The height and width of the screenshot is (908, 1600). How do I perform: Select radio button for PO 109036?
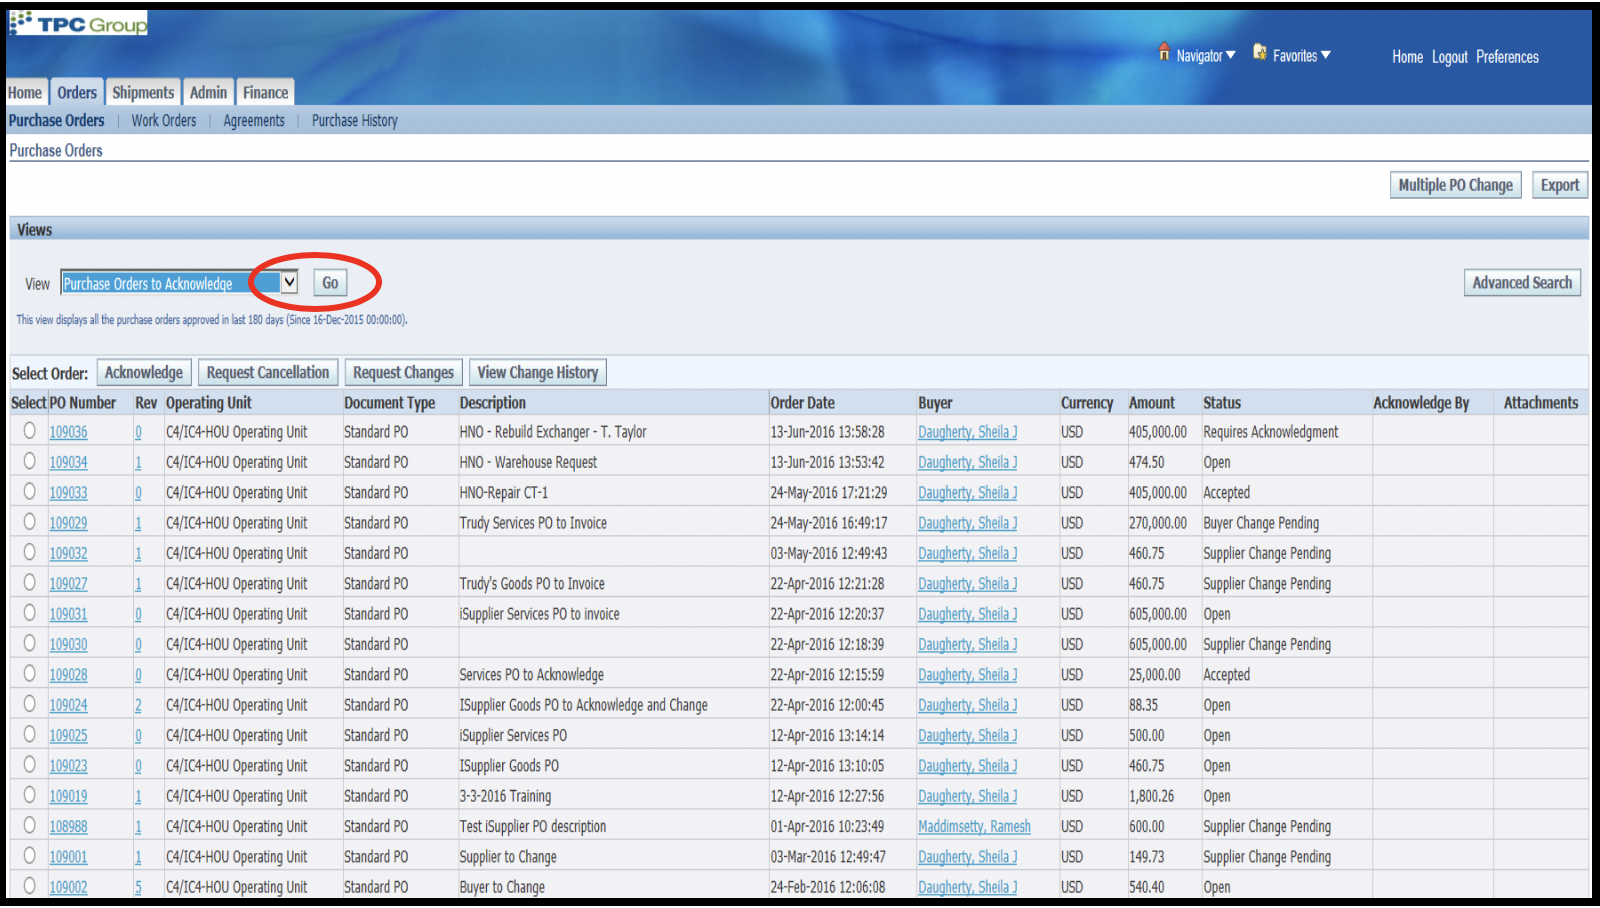[29, 430]
